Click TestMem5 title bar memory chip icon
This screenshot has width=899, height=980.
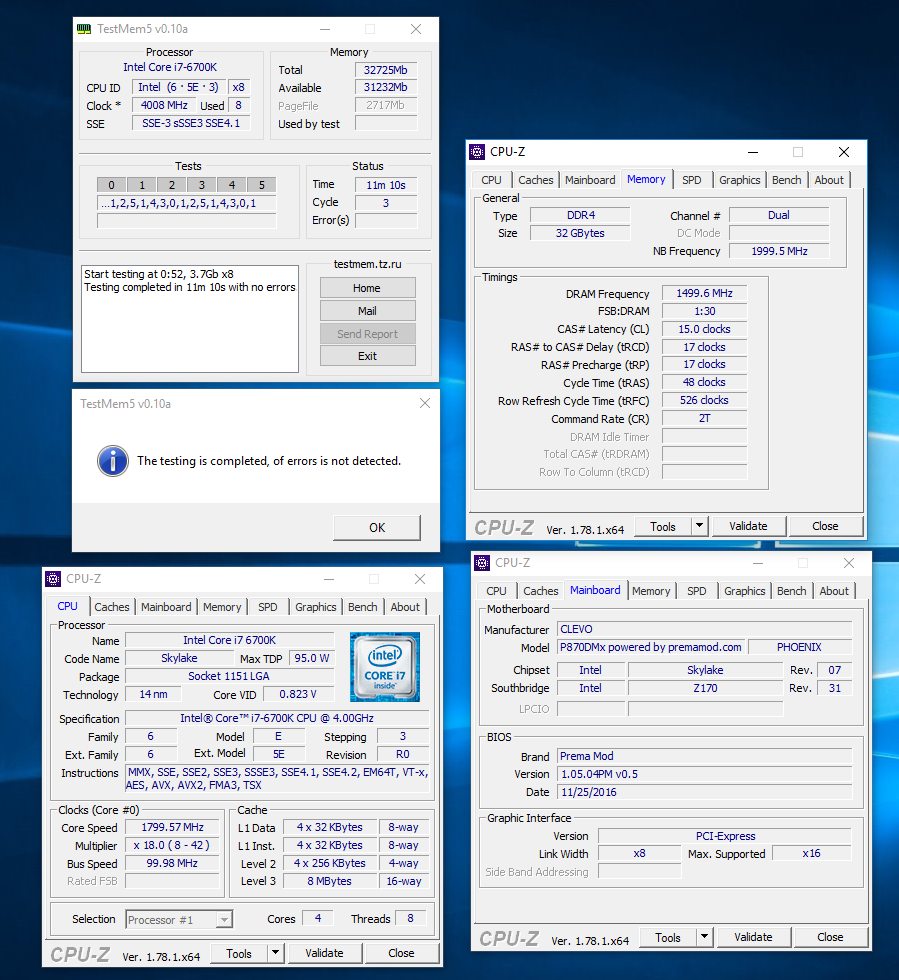tap(84, 29)
